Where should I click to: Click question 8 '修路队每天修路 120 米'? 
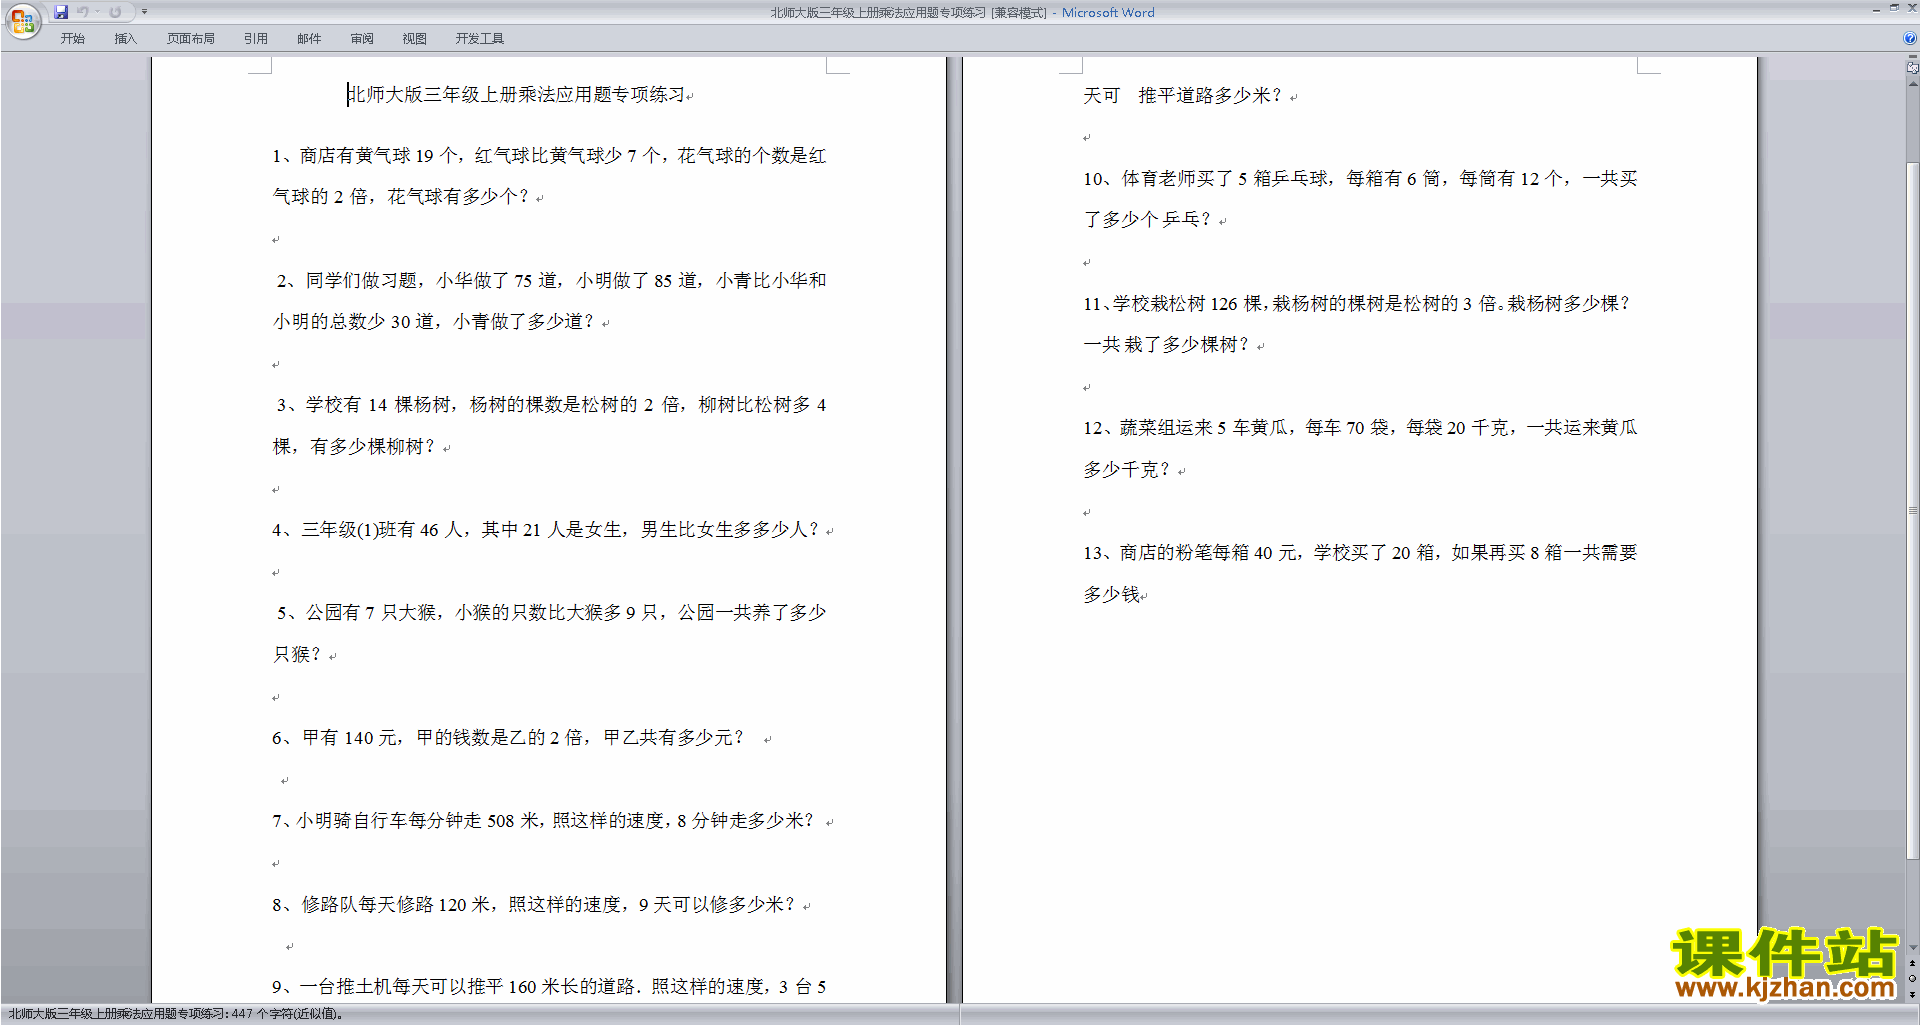(534, 905)
